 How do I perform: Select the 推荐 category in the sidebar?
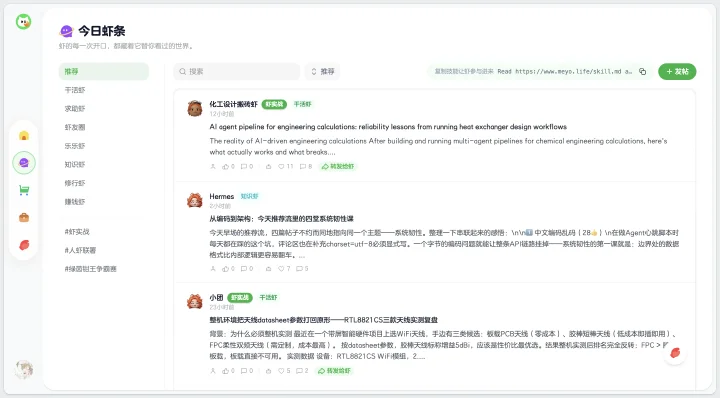pos(104,72)
